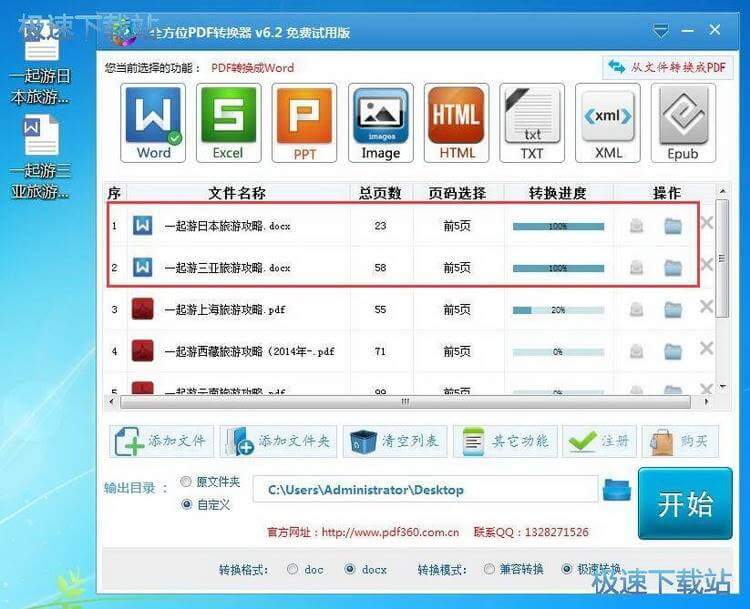Viewport: 750px width, 609px height.
Task: Click Word file icon of row 2
Action: pyautogui.click(x=143, y=267)
